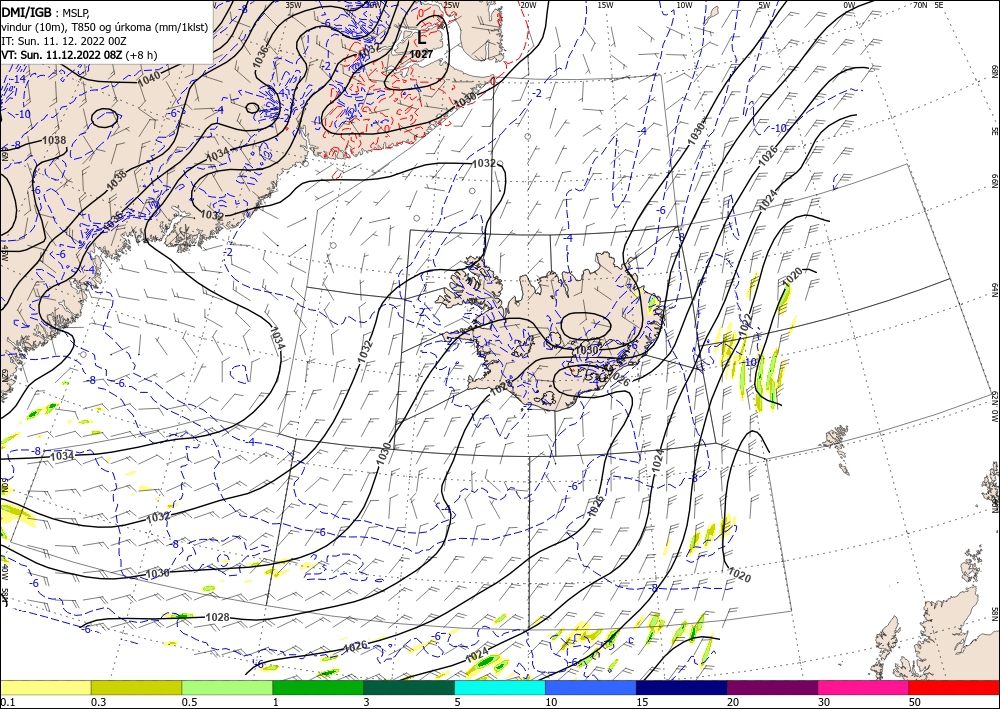
Task: Select the dark green 3–5 legend swatch
Action: pos(409,687)
